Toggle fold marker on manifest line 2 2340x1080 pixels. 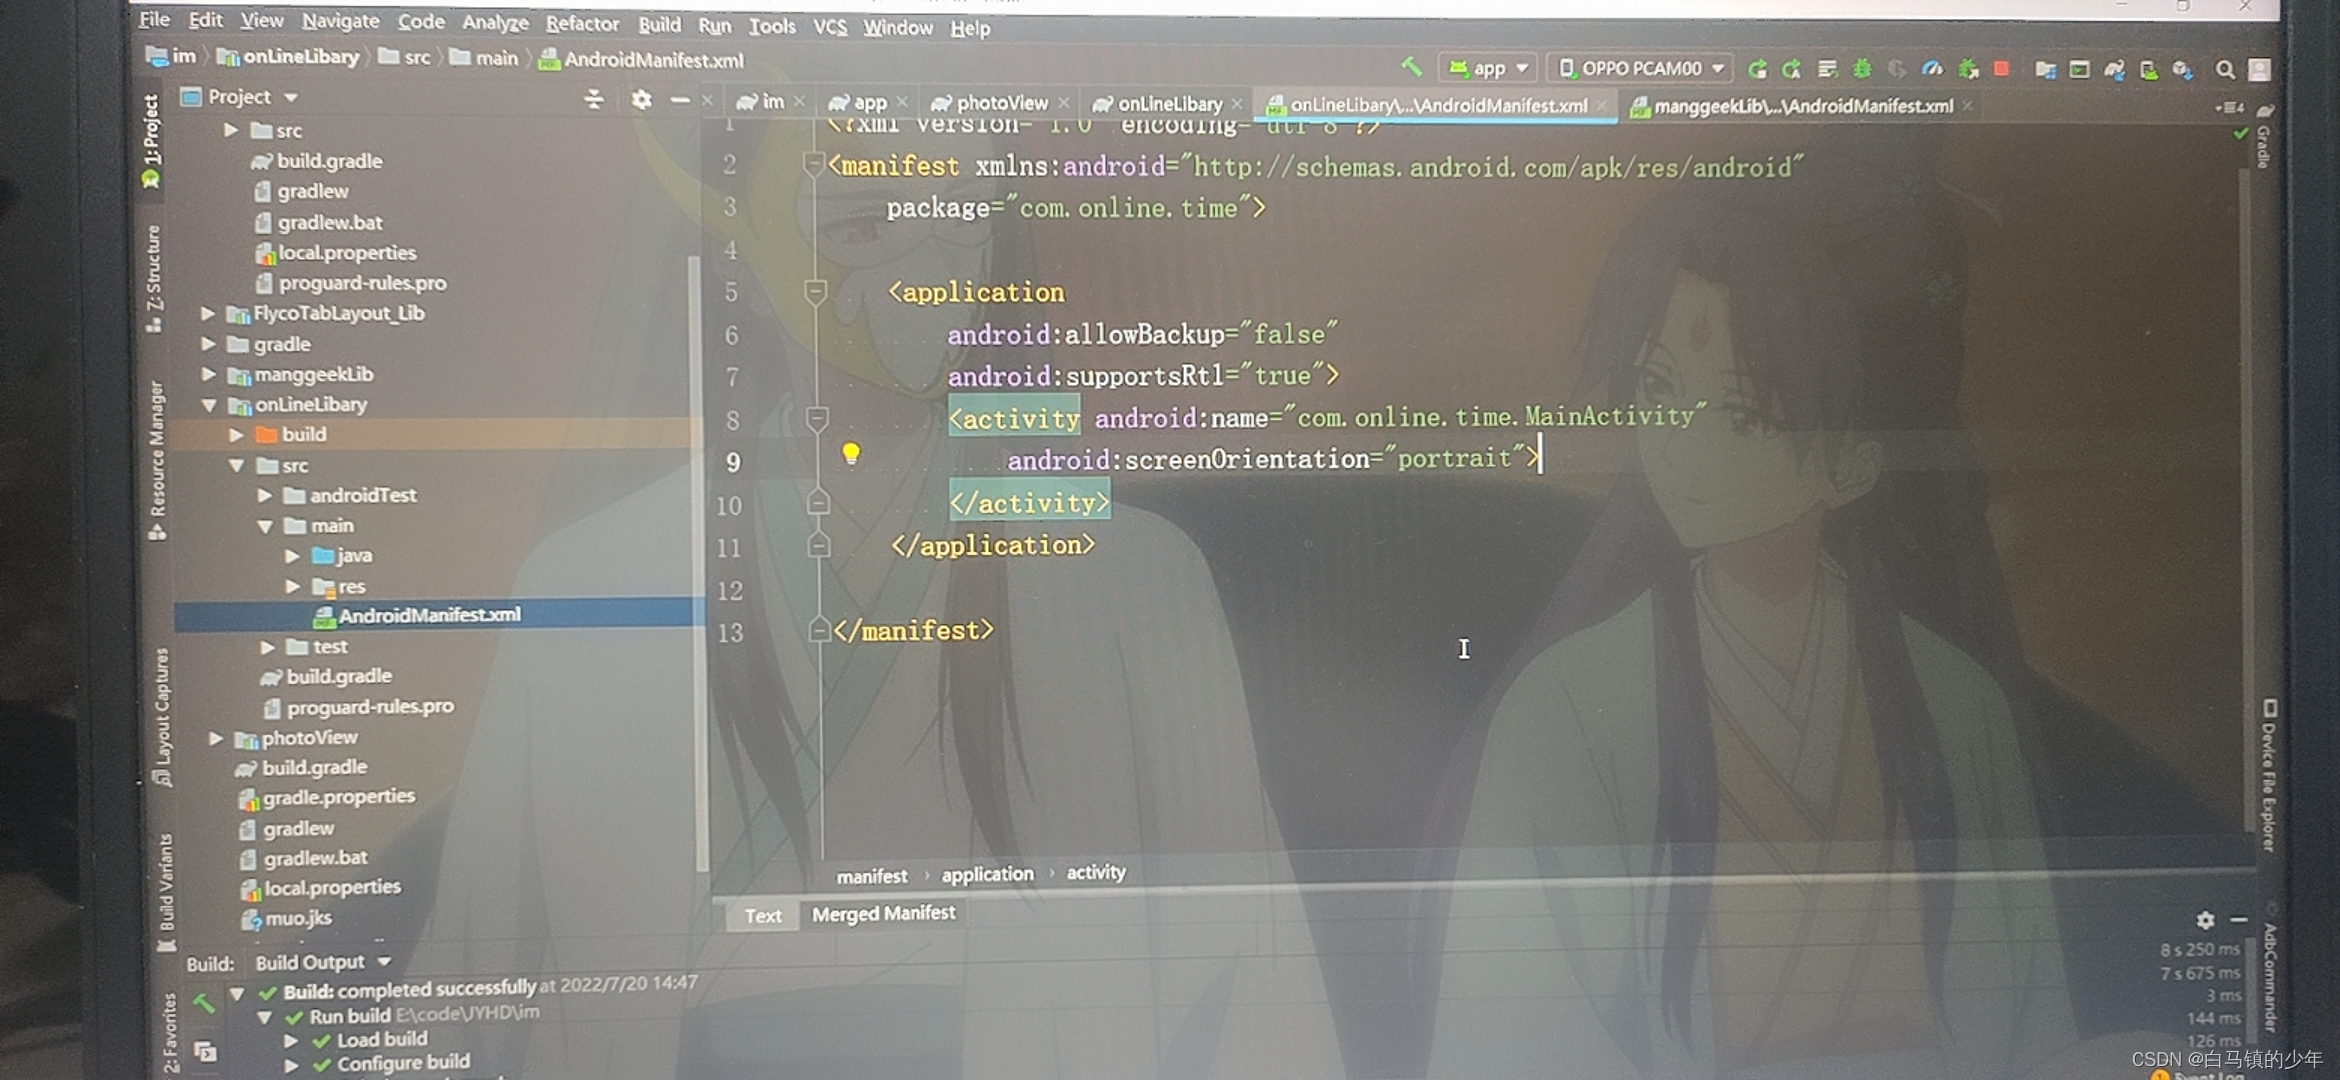[x=813, y=164]
